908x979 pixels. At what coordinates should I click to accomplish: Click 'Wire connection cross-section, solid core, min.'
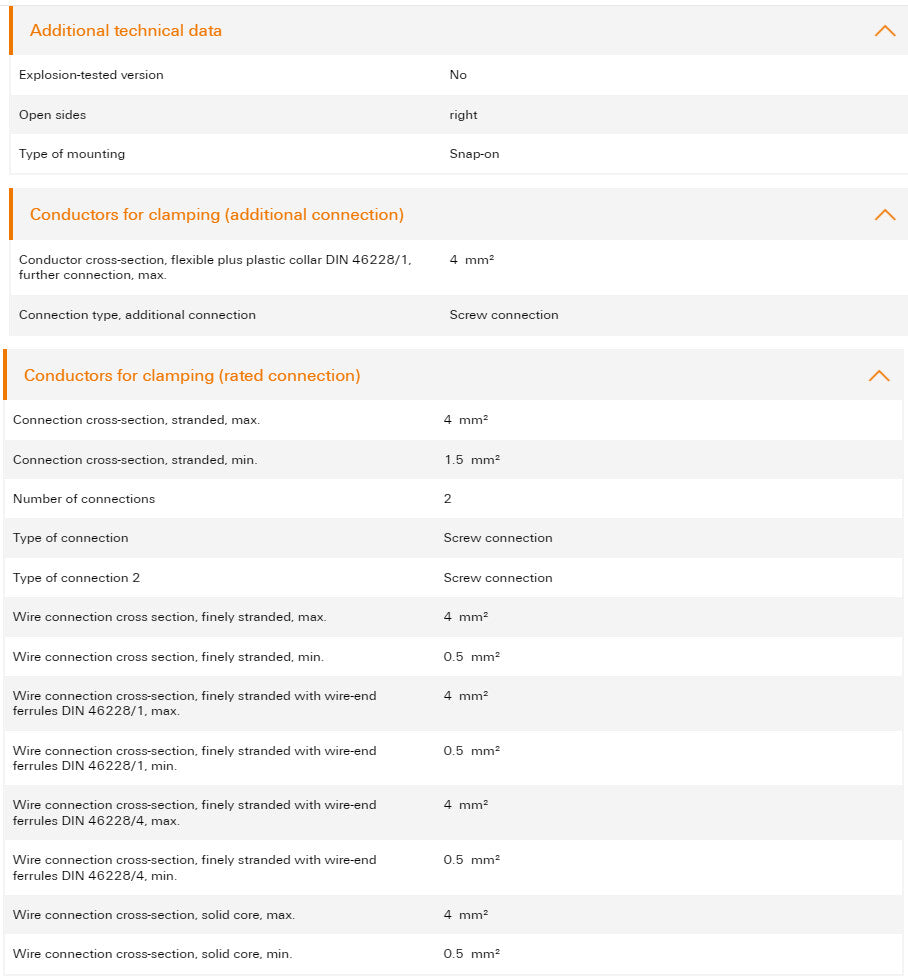click(153, 954)
